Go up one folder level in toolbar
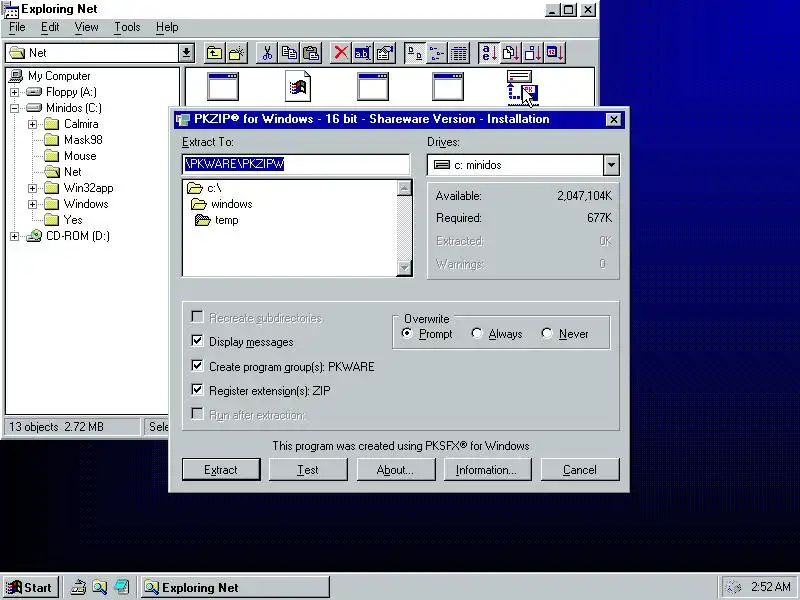 click(x=214, y=53)
